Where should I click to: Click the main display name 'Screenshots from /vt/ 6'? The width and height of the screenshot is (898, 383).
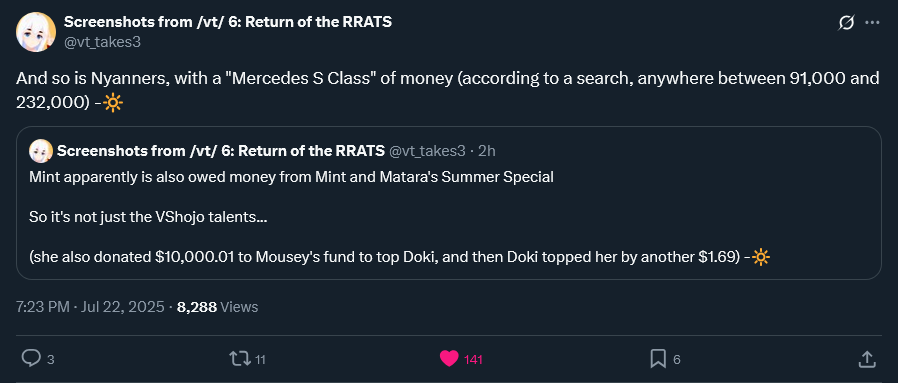click(x=228, y=23)
